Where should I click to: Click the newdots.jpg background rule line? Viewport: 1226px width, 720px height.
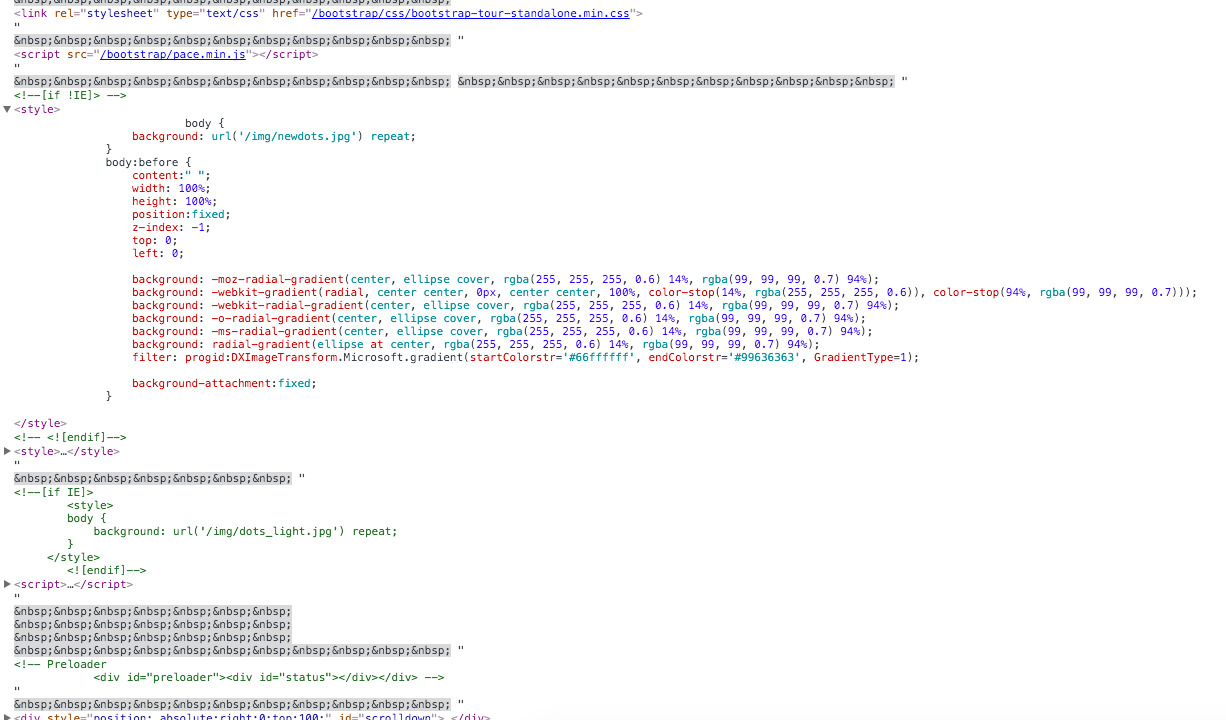(x=273, y=136)
